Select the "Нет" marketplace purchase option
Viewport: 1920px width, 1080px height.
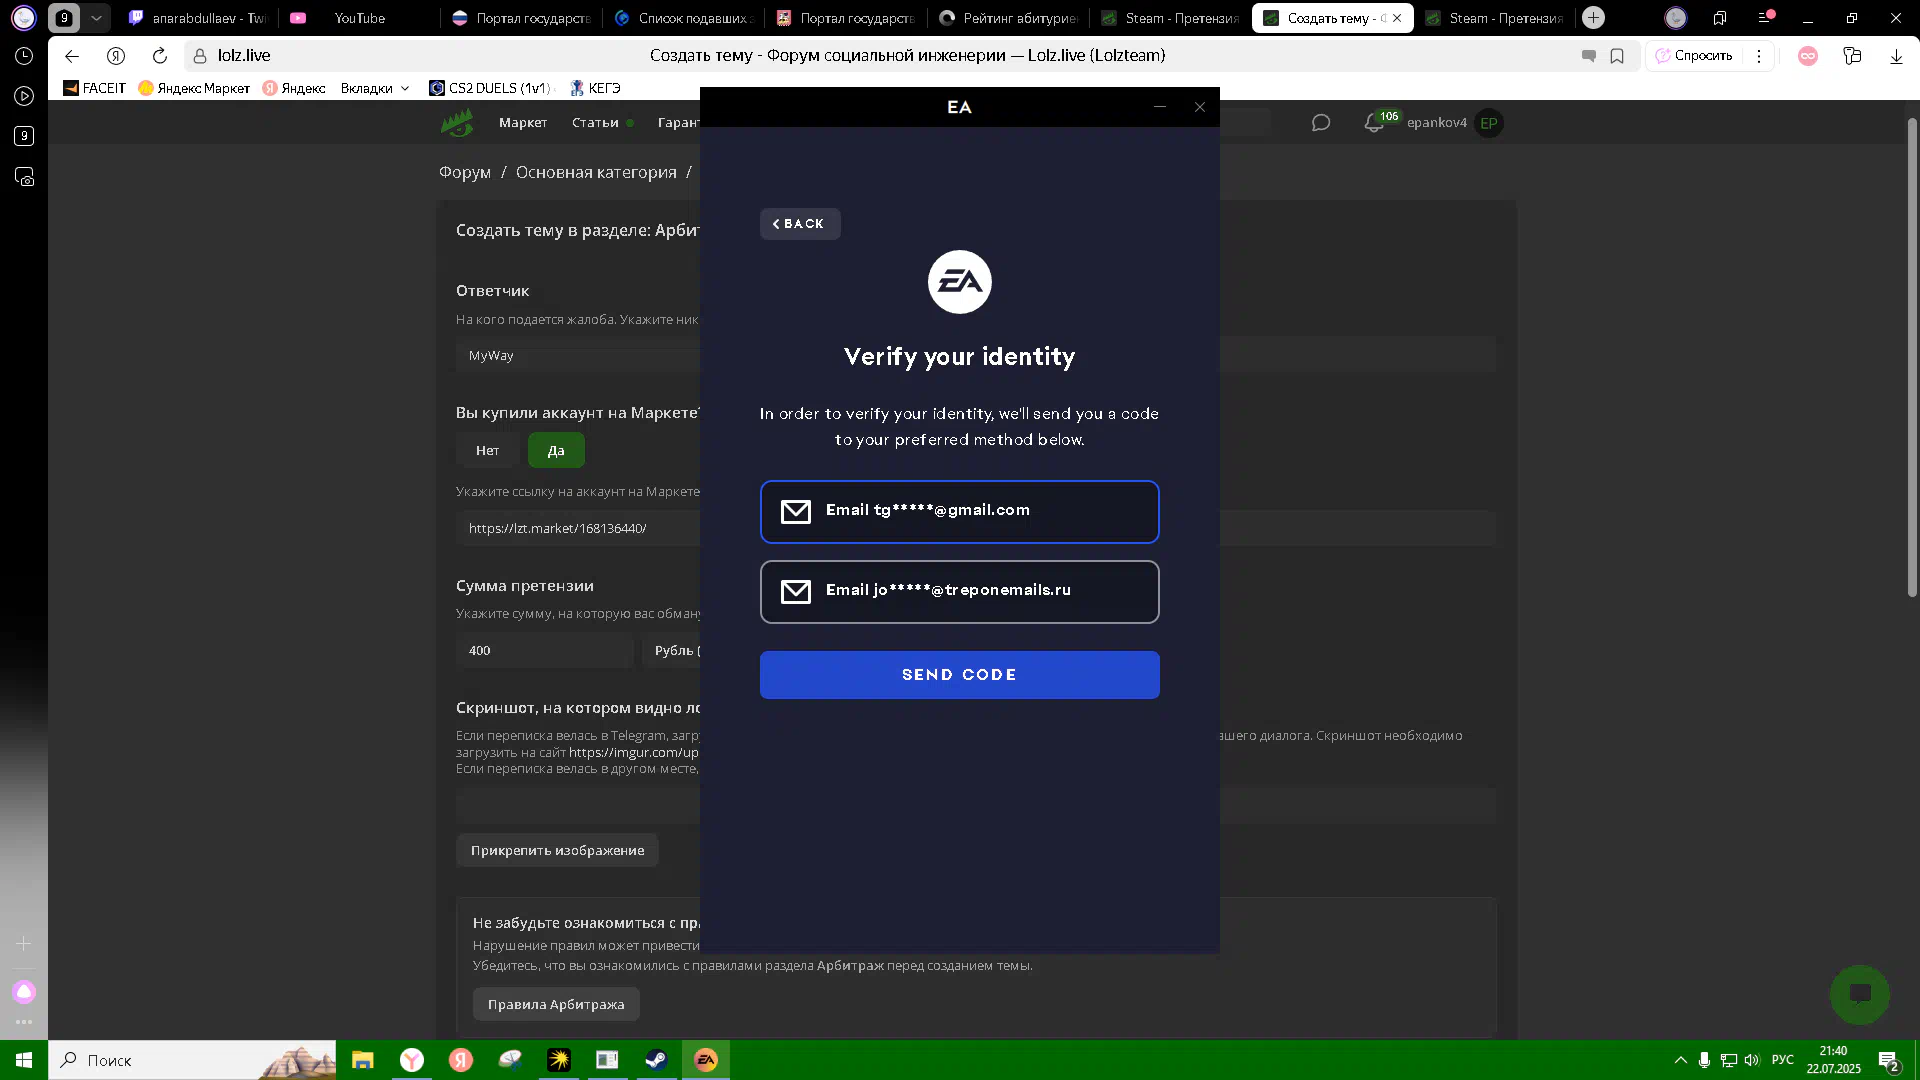[x=487, y=451]
